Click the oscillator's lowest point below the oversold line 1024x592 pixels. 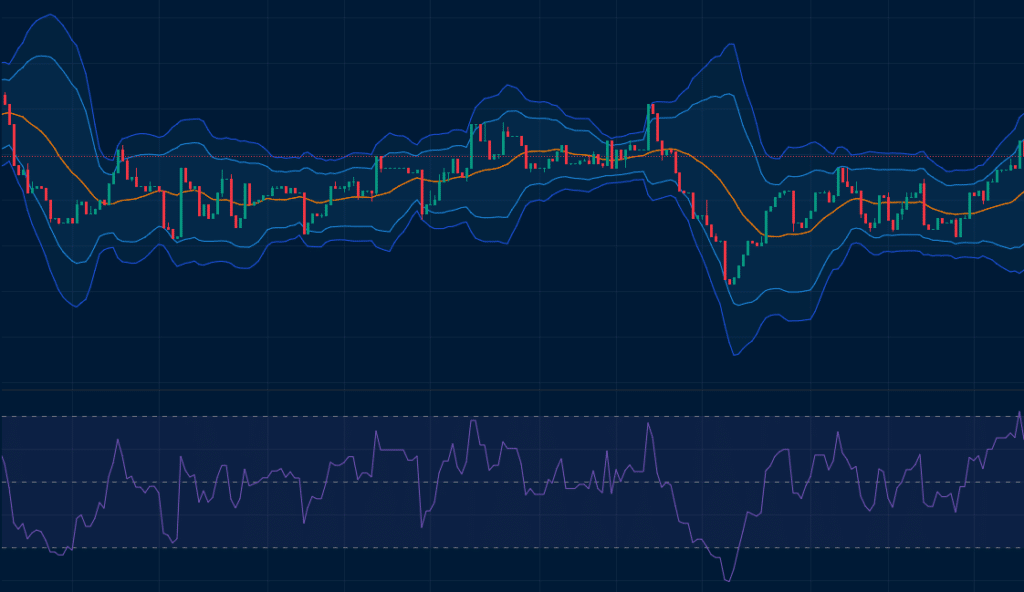click(728, 580)
